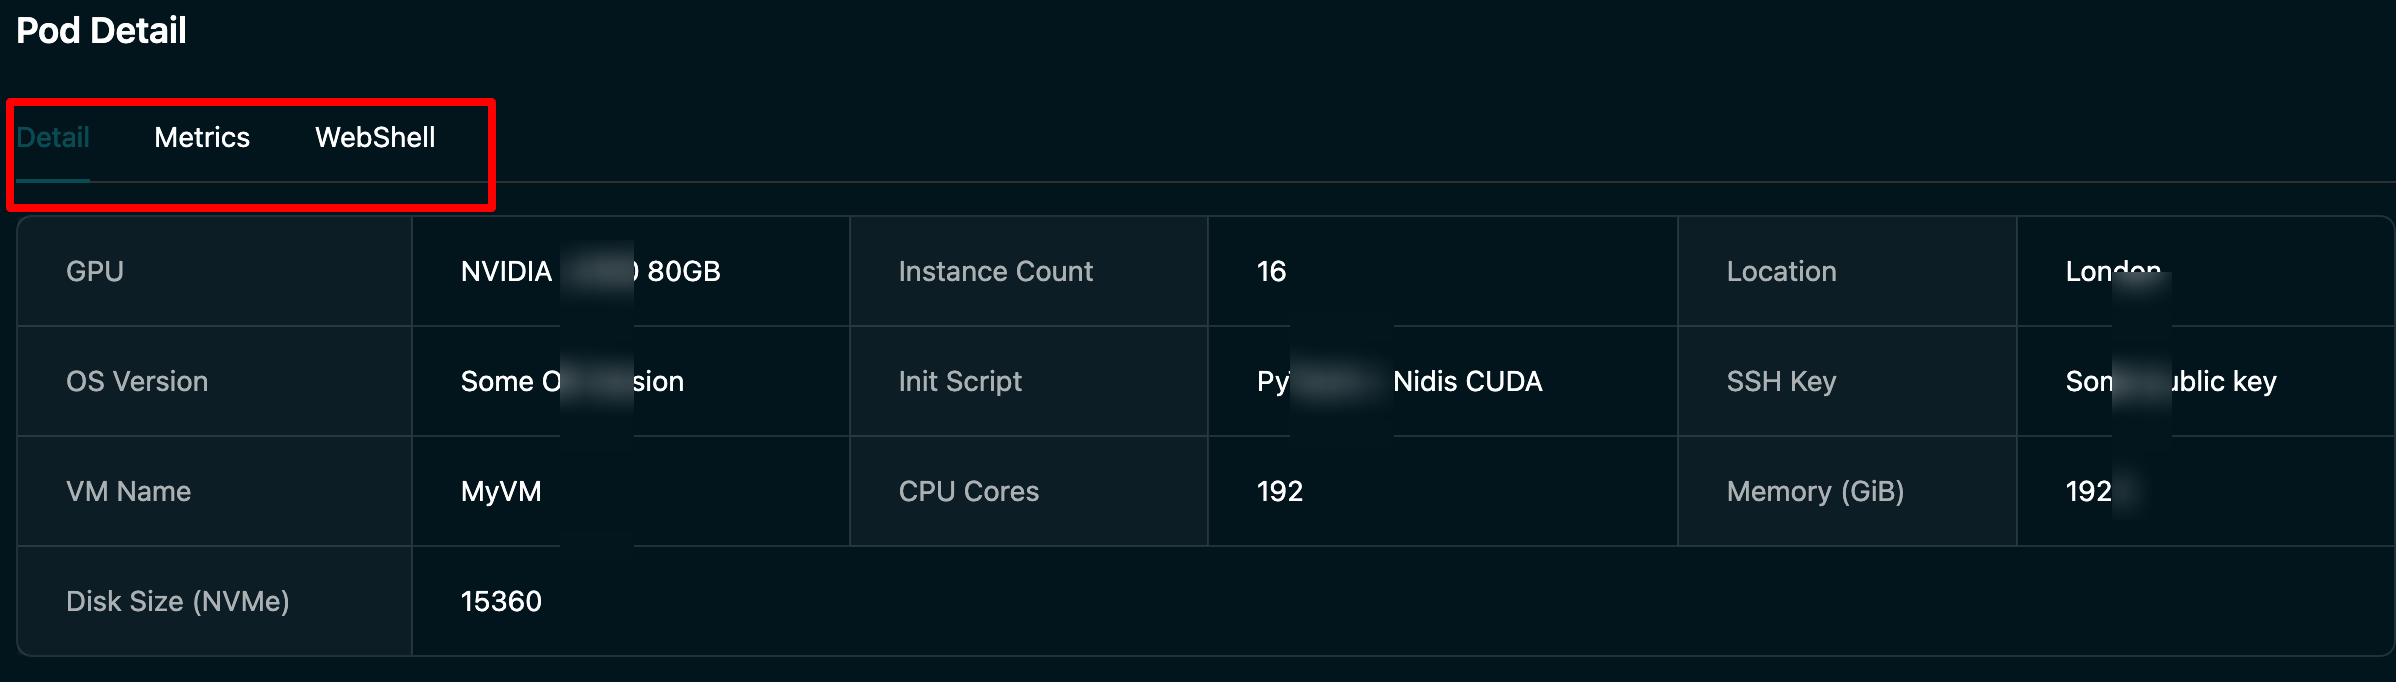Click the Disk Size (NVMe) label
Screen dimensions: 2396x682
click(x=176, y=601)
